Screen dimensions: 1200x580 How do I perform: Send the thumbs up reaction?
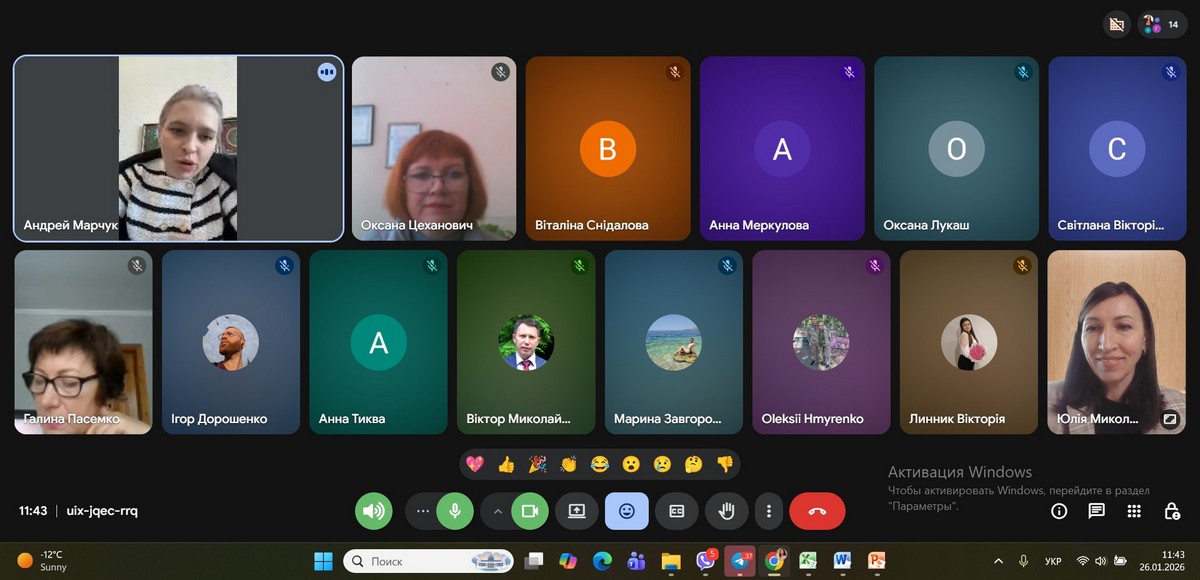506,464
